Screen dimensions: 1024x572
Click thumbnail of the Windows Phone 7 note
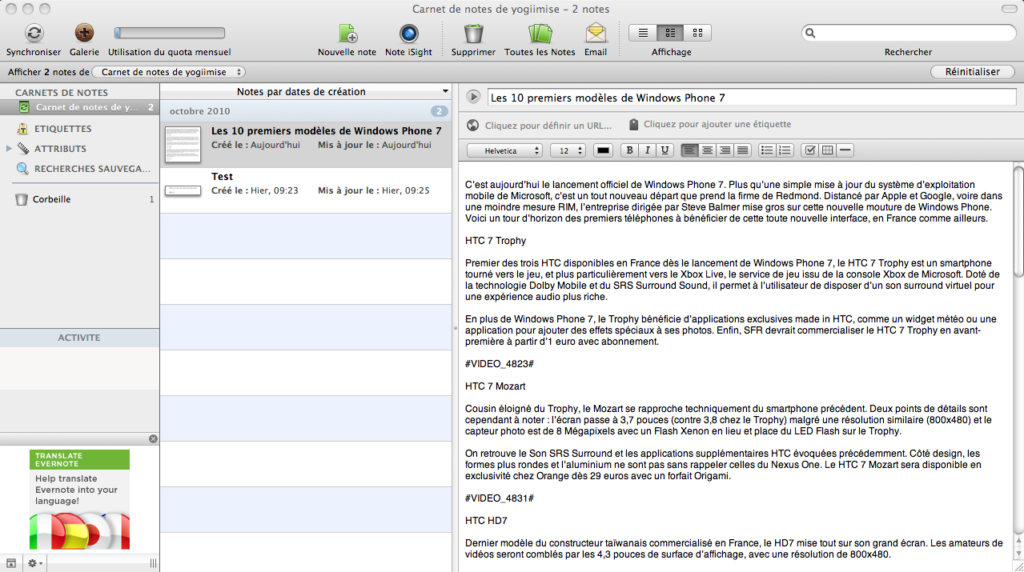coord(183,144)
